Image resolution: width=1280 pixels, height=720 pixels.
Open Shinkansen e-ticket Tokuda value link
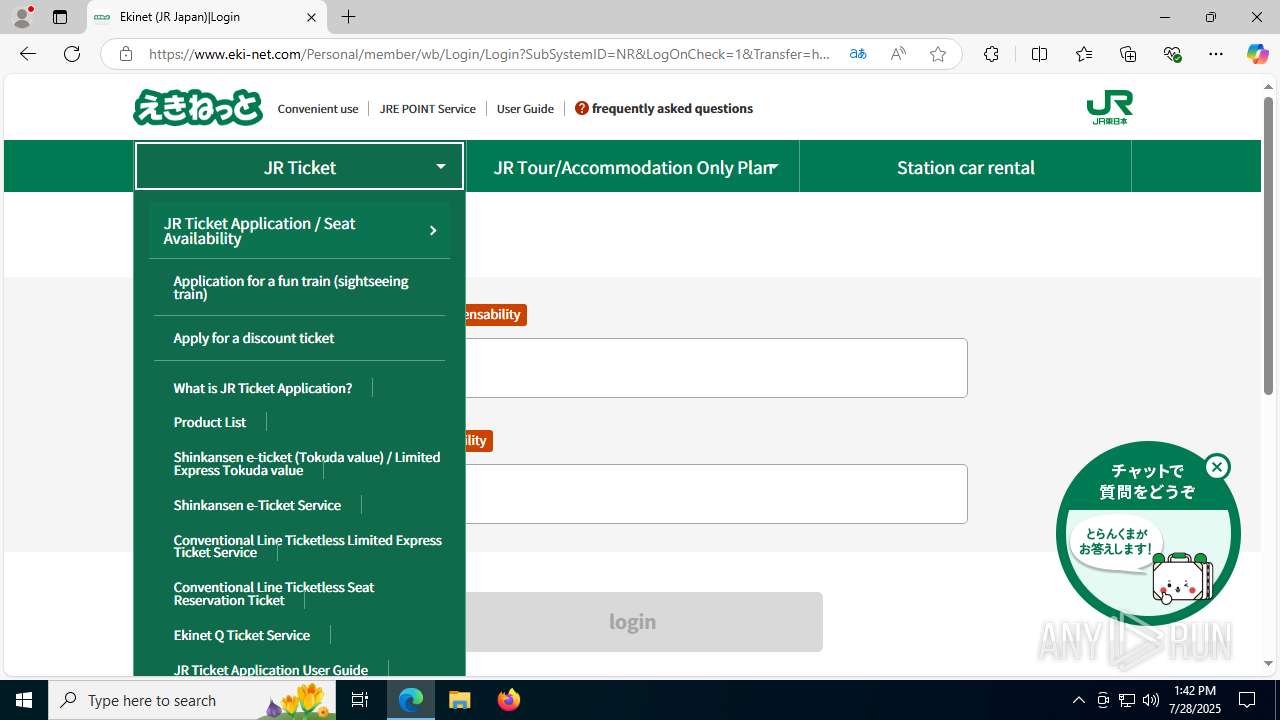tap(306, 463)
